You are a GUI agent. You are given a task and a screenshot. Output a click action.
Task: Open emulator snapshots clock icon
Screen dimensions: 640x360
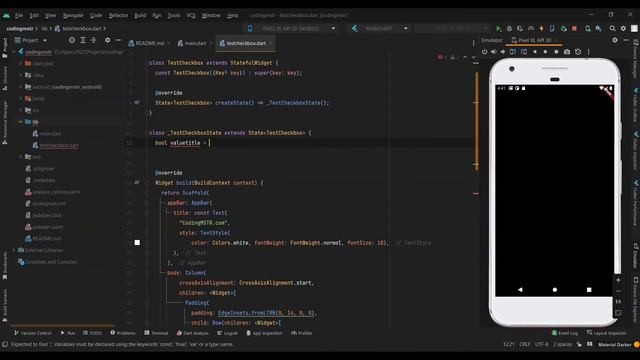(x=578, y=52)
